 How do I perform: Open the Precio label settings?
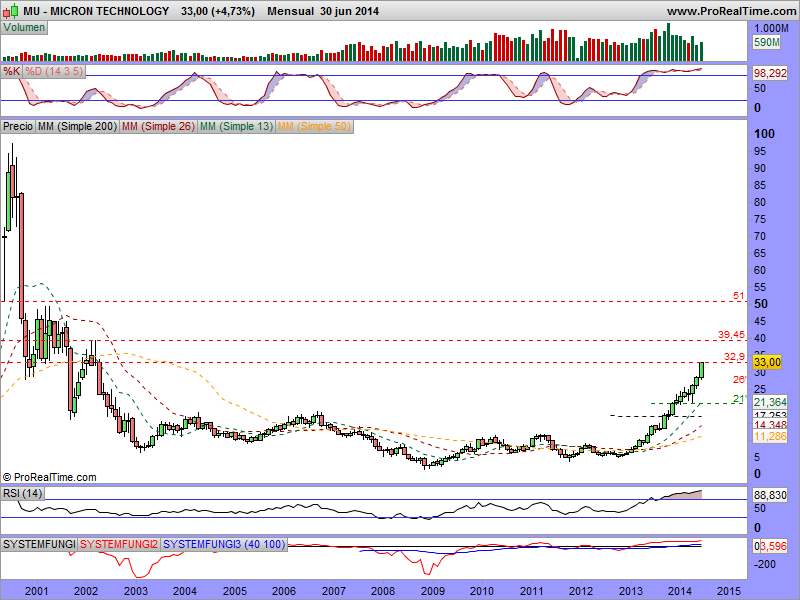click(x=18, y=126)
